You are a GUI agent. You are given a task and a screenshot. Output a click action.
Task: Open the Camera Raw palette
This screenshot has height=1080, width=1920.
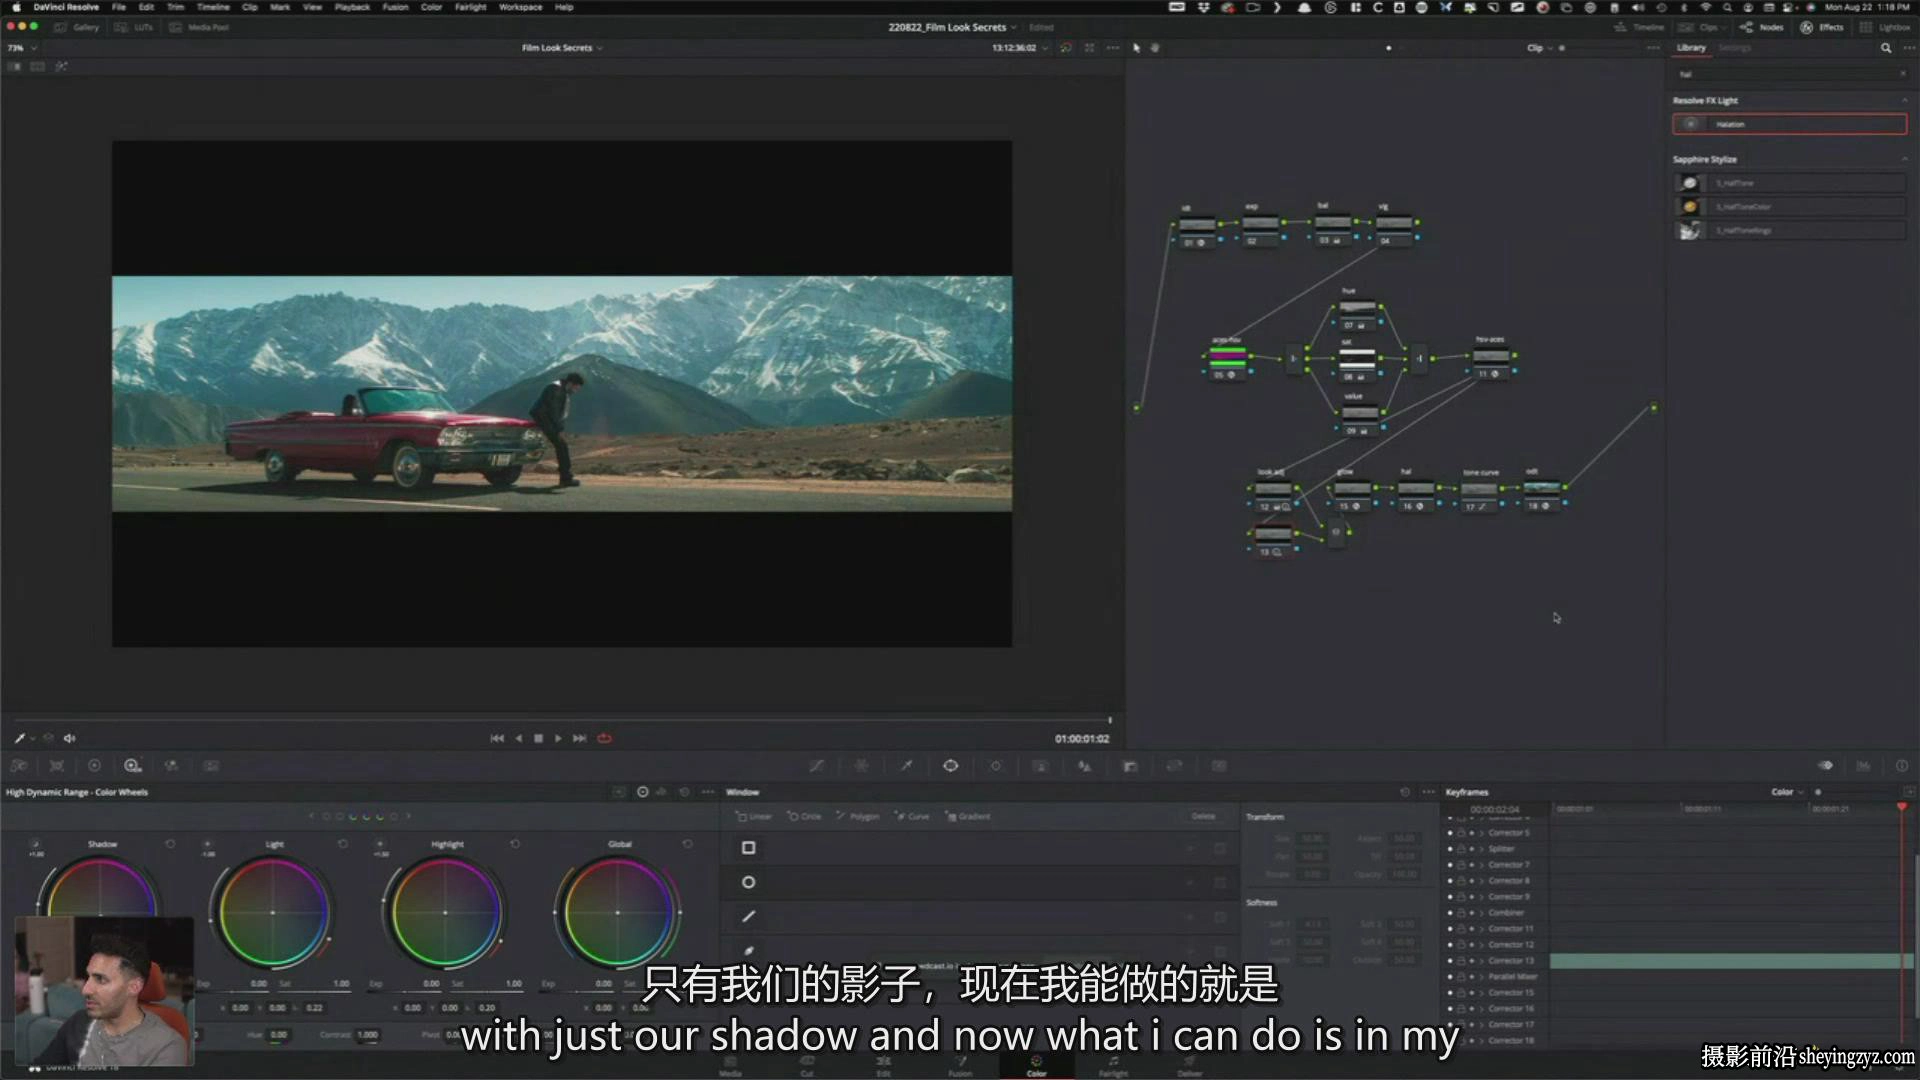pos(18,766)
